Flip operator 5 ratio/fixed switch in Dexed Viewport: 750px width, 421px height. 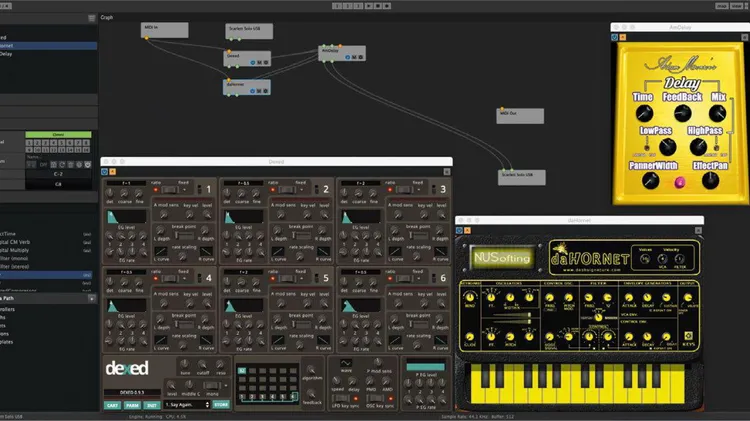(x=287, y=278)
